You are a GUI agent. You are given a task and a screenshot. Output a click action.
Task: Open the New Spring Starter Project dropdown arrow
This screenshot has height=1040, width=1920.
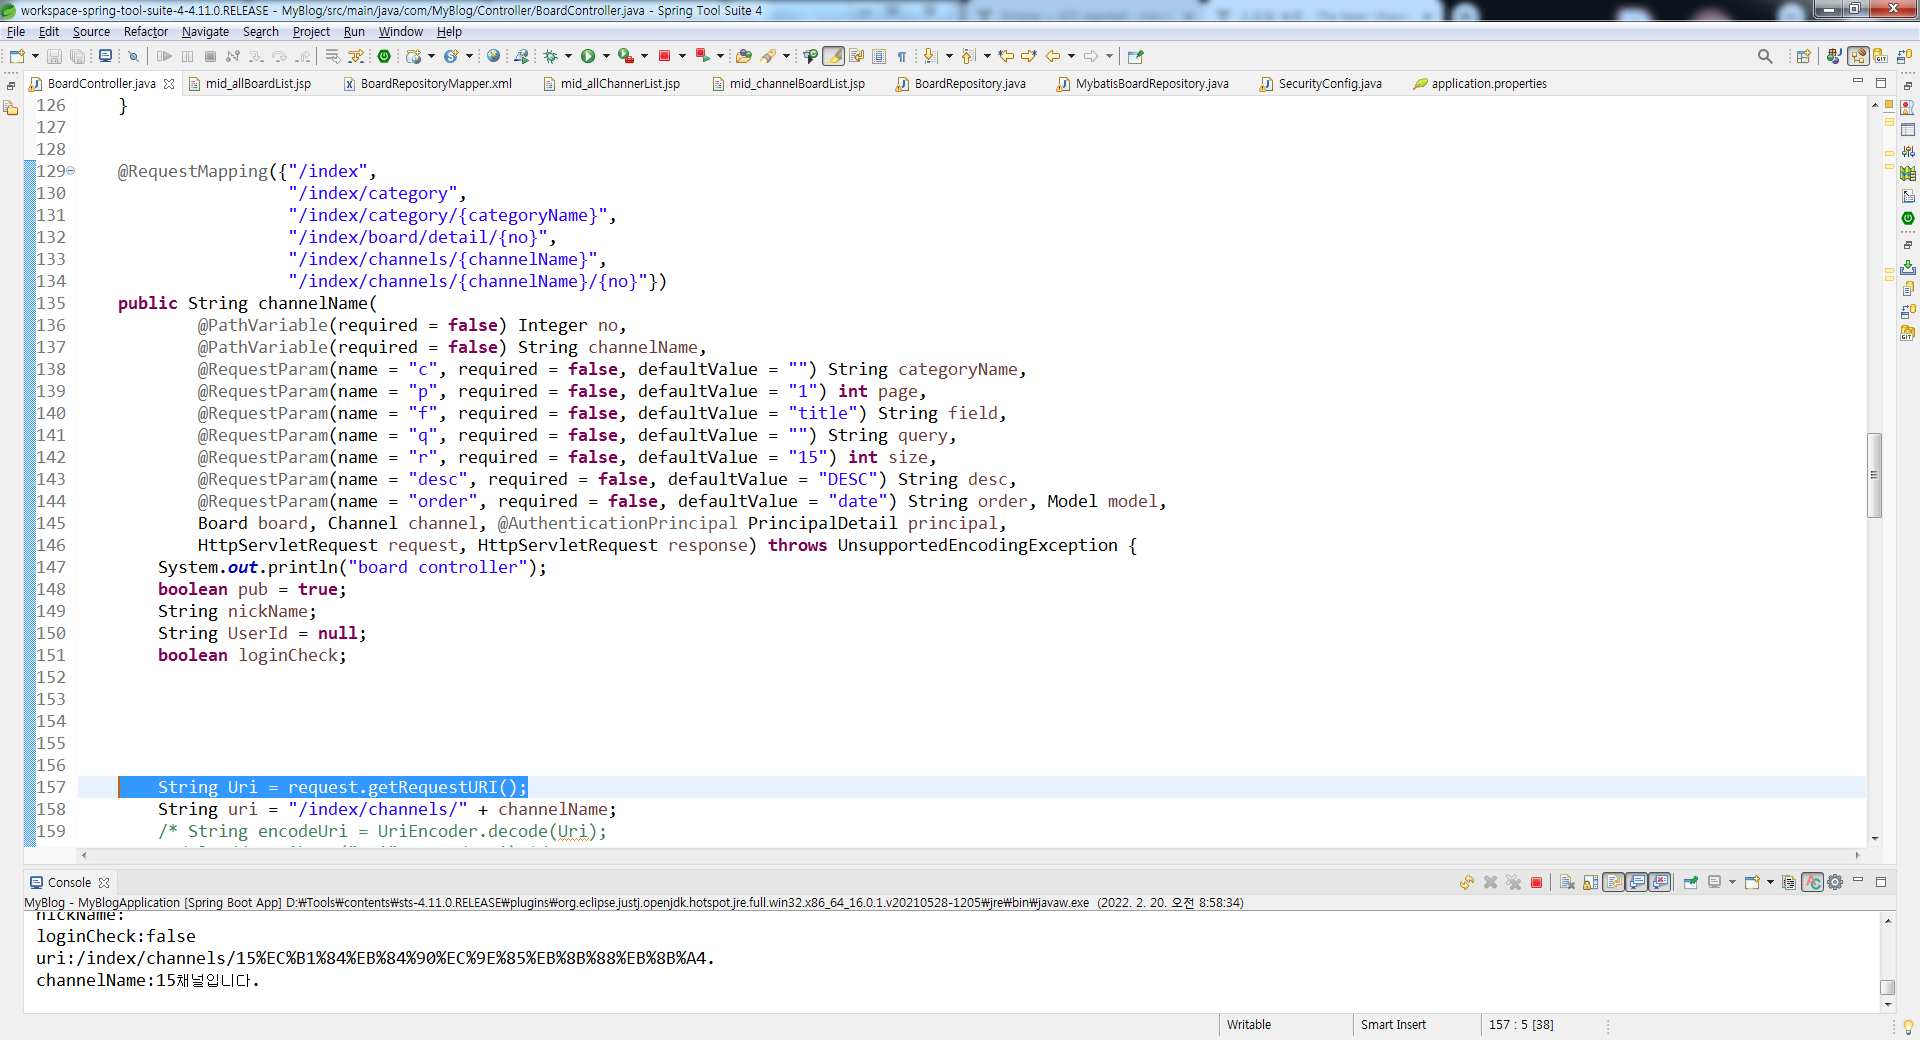[469, 56]
